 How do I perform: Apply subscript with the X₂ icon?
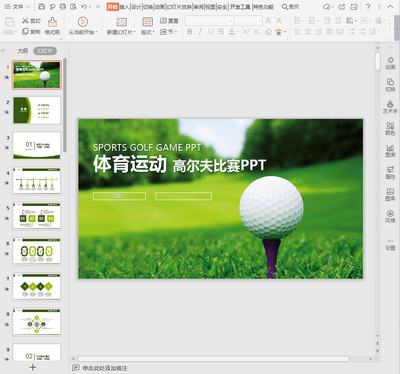point(257,32)
